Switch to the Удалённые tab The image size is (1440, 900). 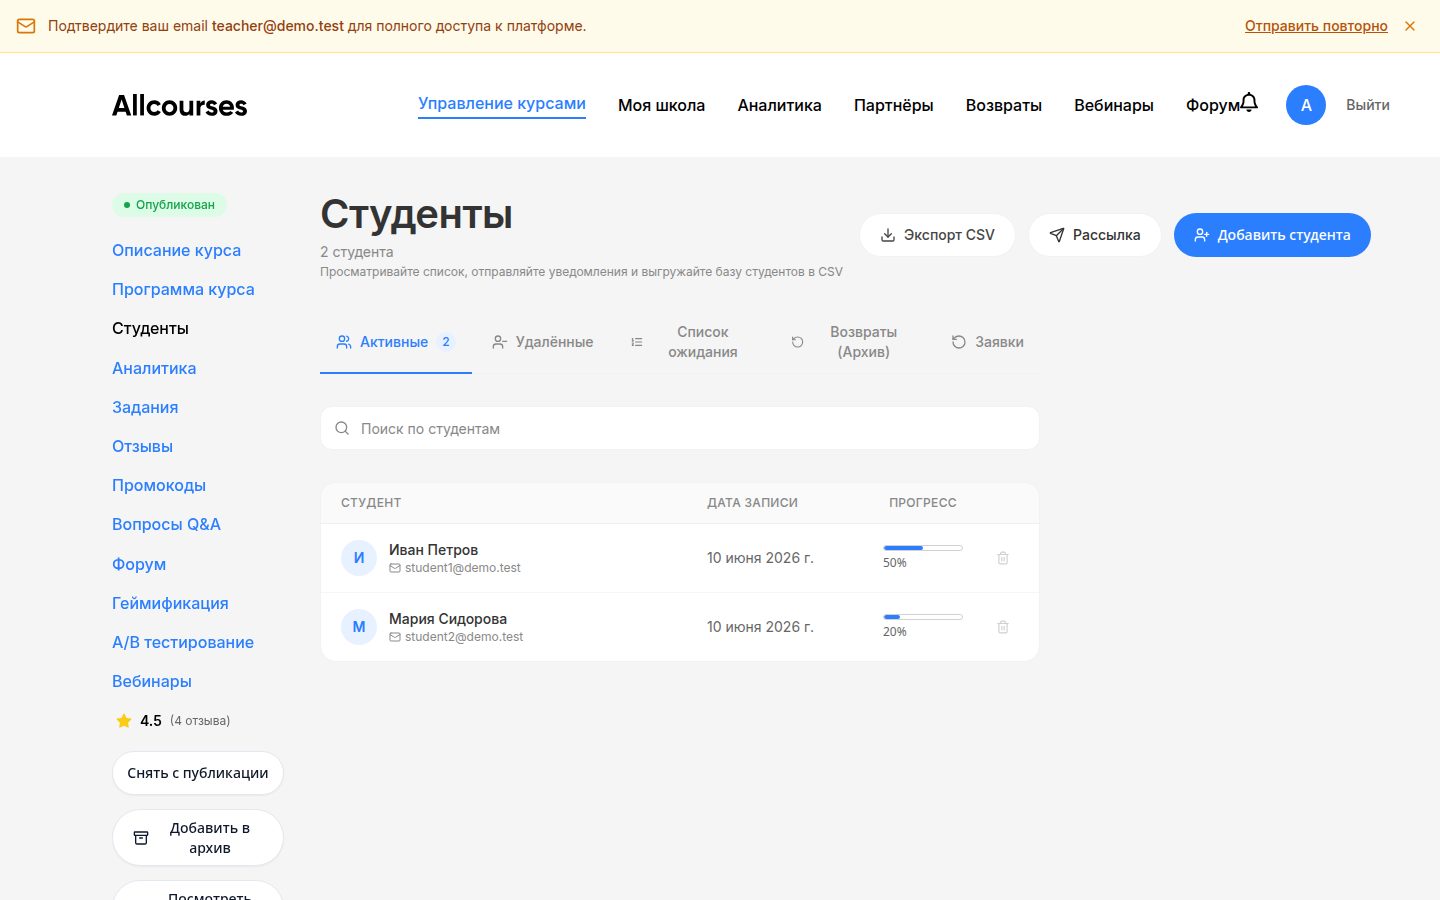[x=542, y=342]
